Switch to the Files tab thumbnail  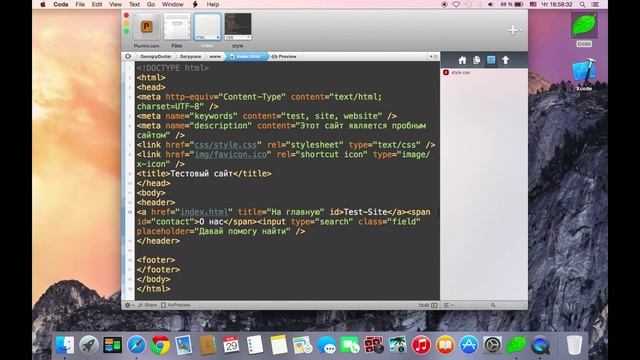pyautogui.click(x=177, y=27)
